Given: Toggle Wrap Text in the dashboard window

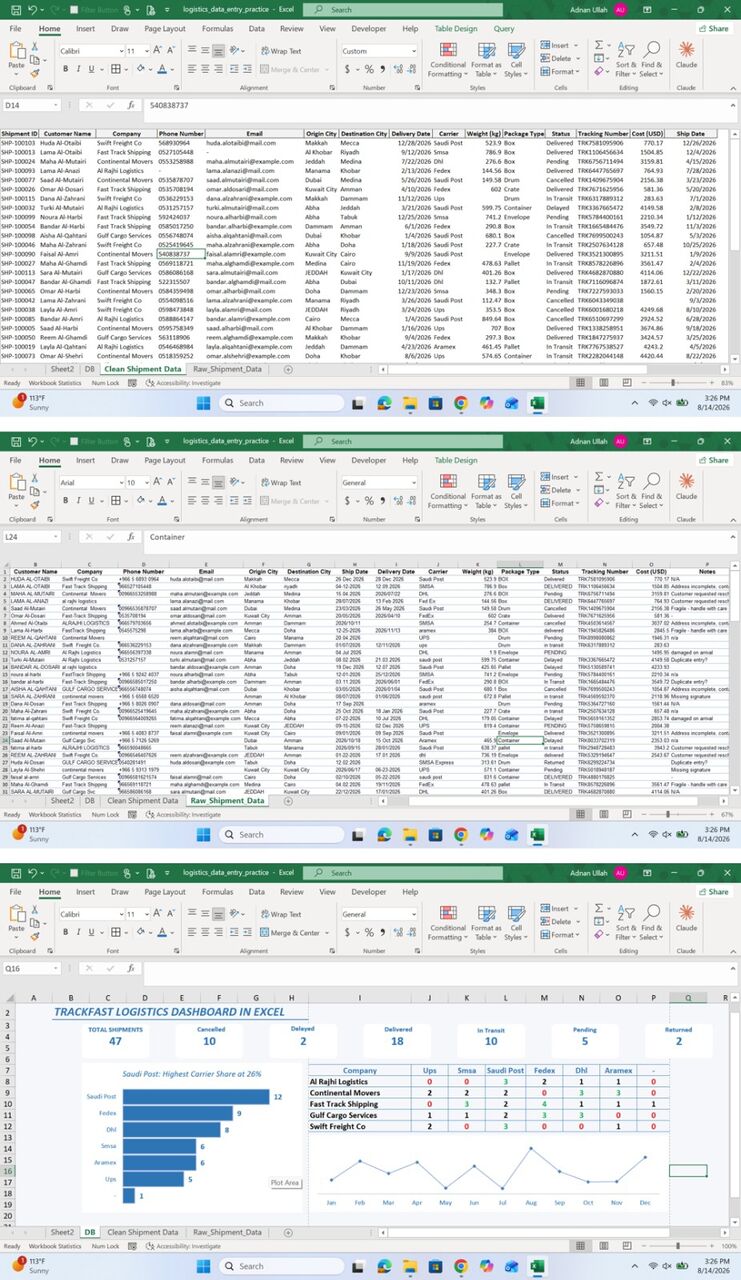Looking at the screenshot, I should click(x=280, y=913).
